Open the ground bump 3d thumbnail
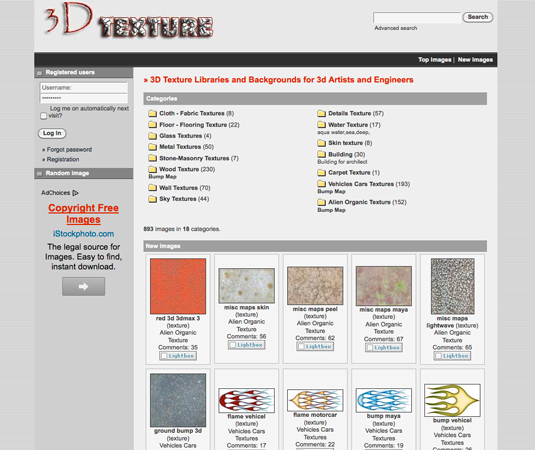 178,400
